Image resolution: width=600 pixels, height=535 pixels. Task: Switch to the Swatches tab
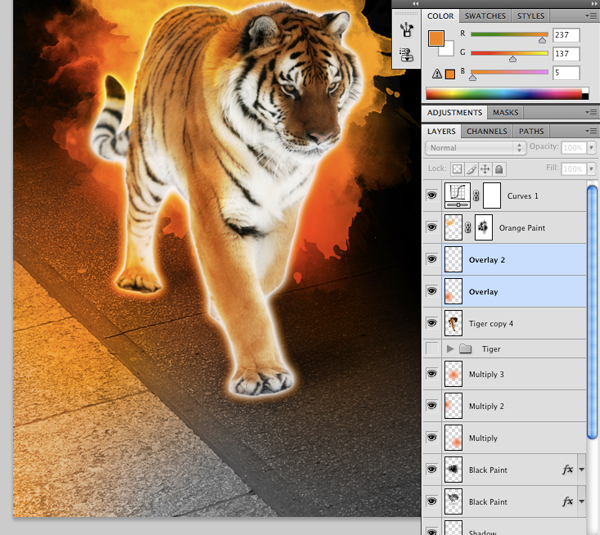pos(485,16)
